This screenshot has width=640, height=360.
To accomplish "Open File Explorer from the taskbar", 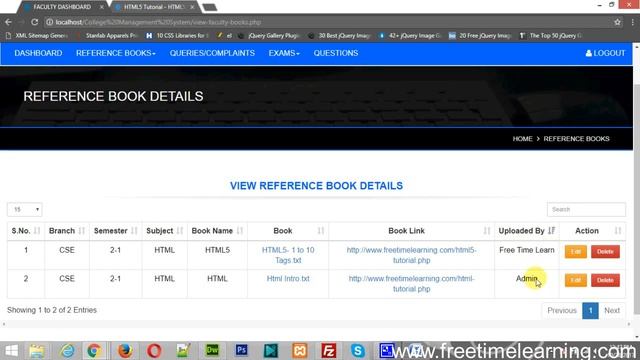I will [x=36, y=351].
